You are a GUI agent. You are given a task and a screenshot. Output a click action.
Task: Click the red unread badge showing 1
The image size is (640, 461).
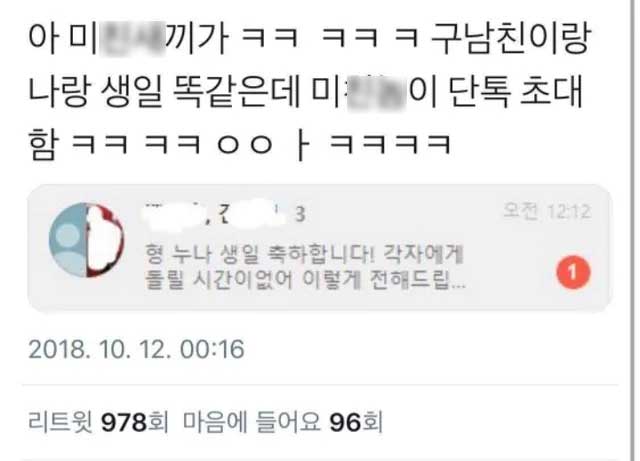click(x=573, y=272)
